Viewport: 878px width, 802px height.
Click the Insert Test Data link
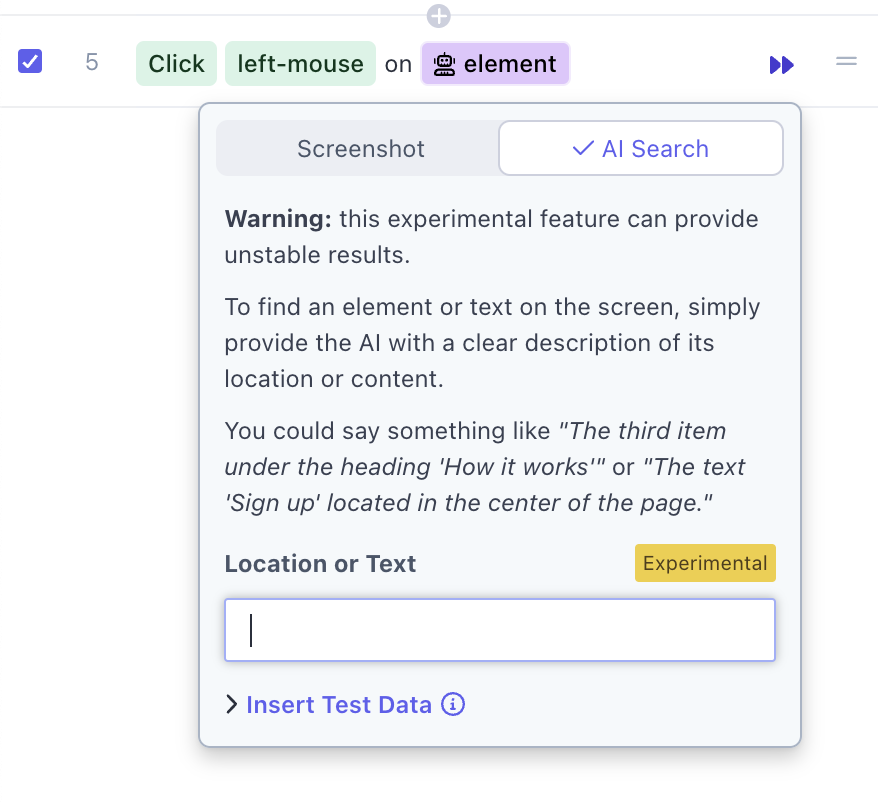(339, 705)
